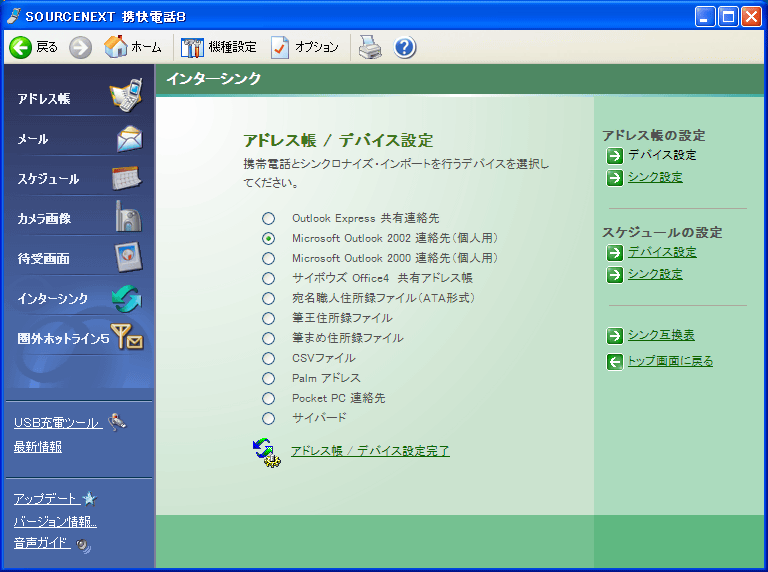Click arrow icon beside アドレス帳の設定 シンク設定
This screenshot has width=768, height=572.
point(615,178)
